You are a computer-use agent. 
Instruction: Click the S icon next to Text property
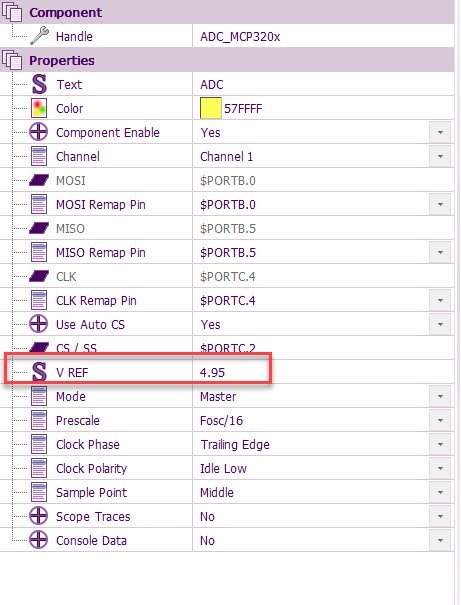click(x=39, y=84)
